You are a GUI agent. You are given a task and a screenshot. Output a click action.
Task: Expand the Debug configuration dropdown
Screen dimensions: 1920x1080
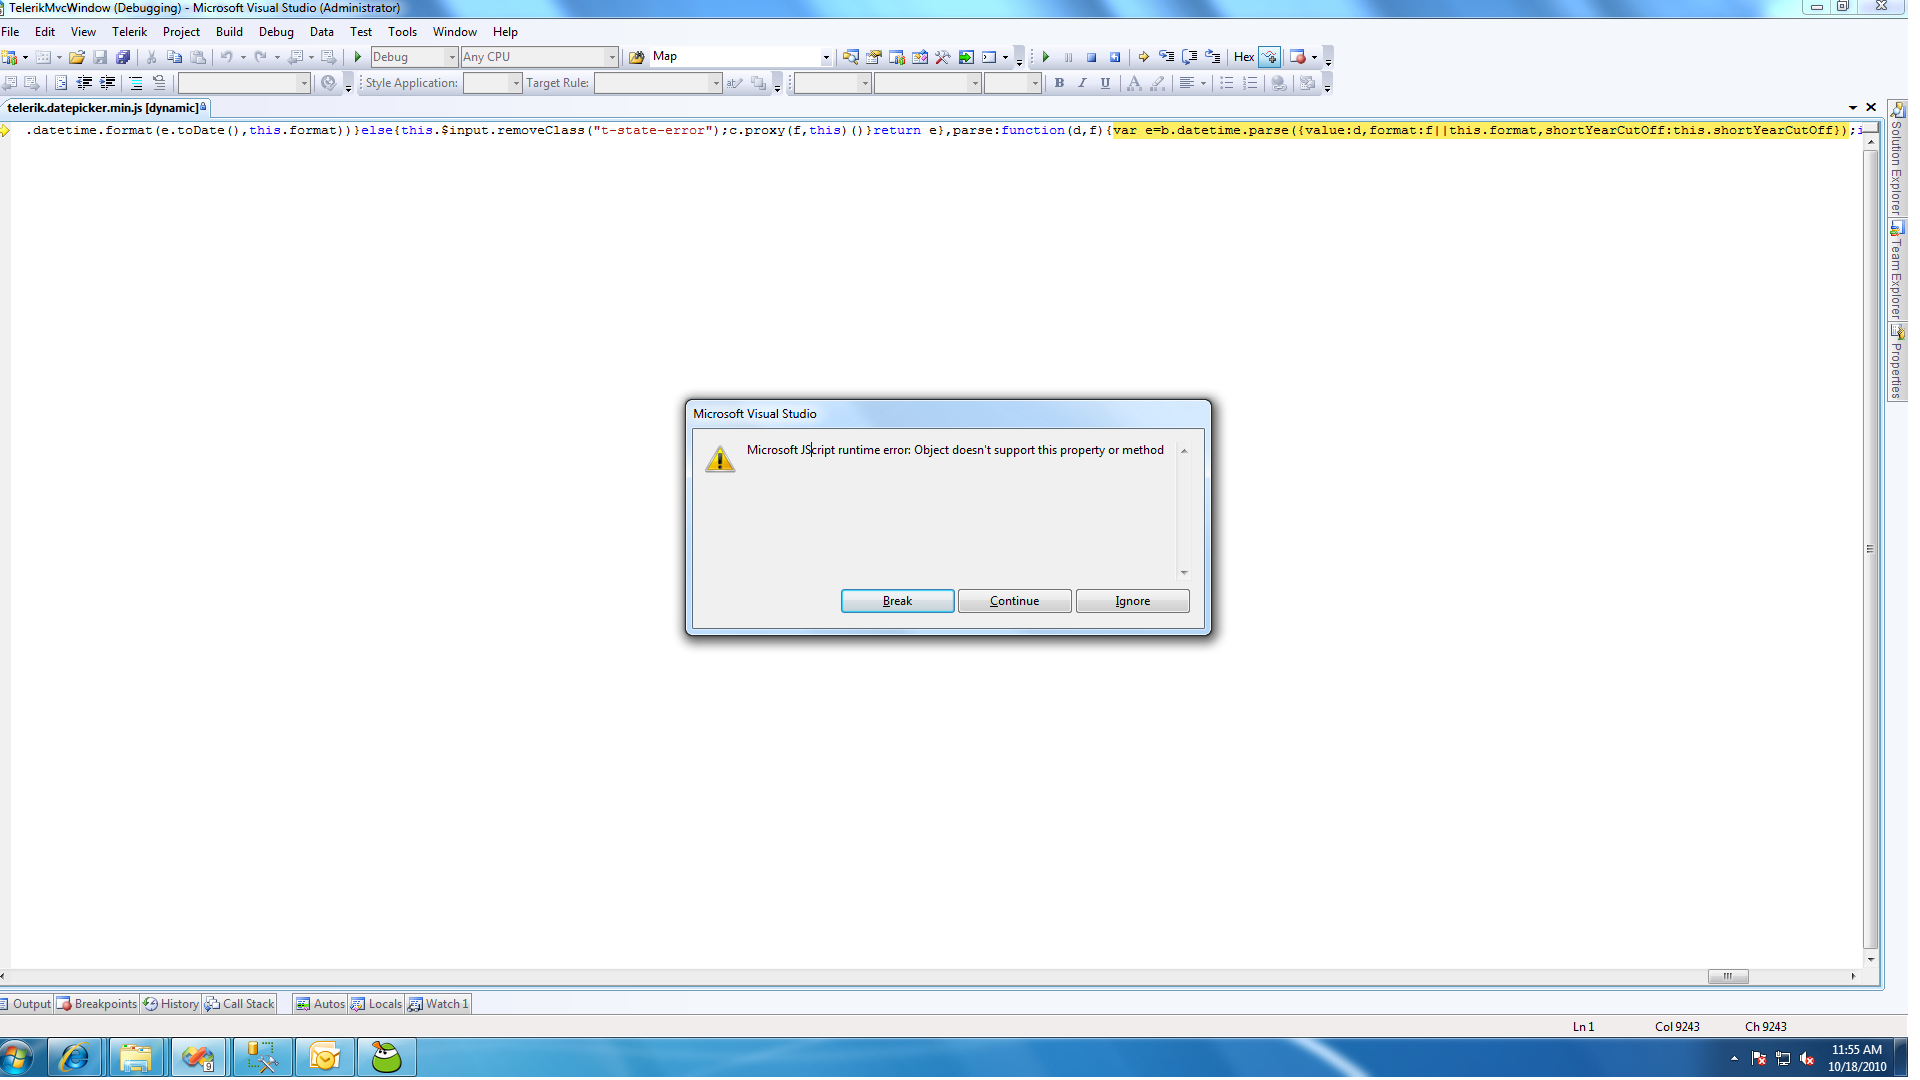[x=451, y=57]
